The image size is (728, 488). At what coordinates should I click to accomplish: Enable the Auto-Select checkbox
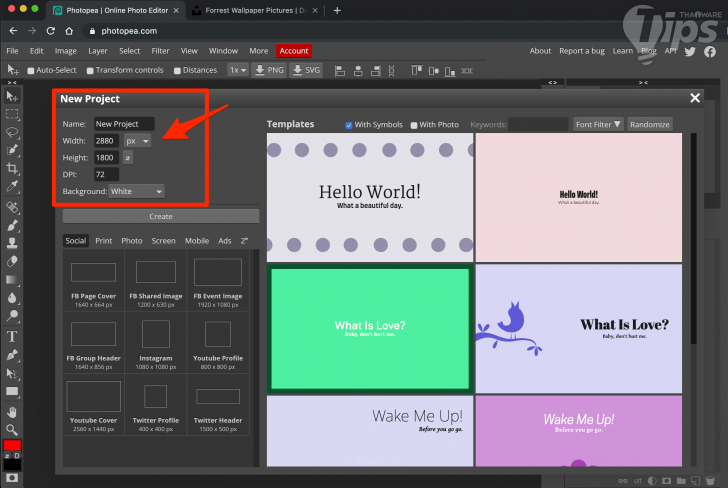pyautogui.click(x=31, y=71)
